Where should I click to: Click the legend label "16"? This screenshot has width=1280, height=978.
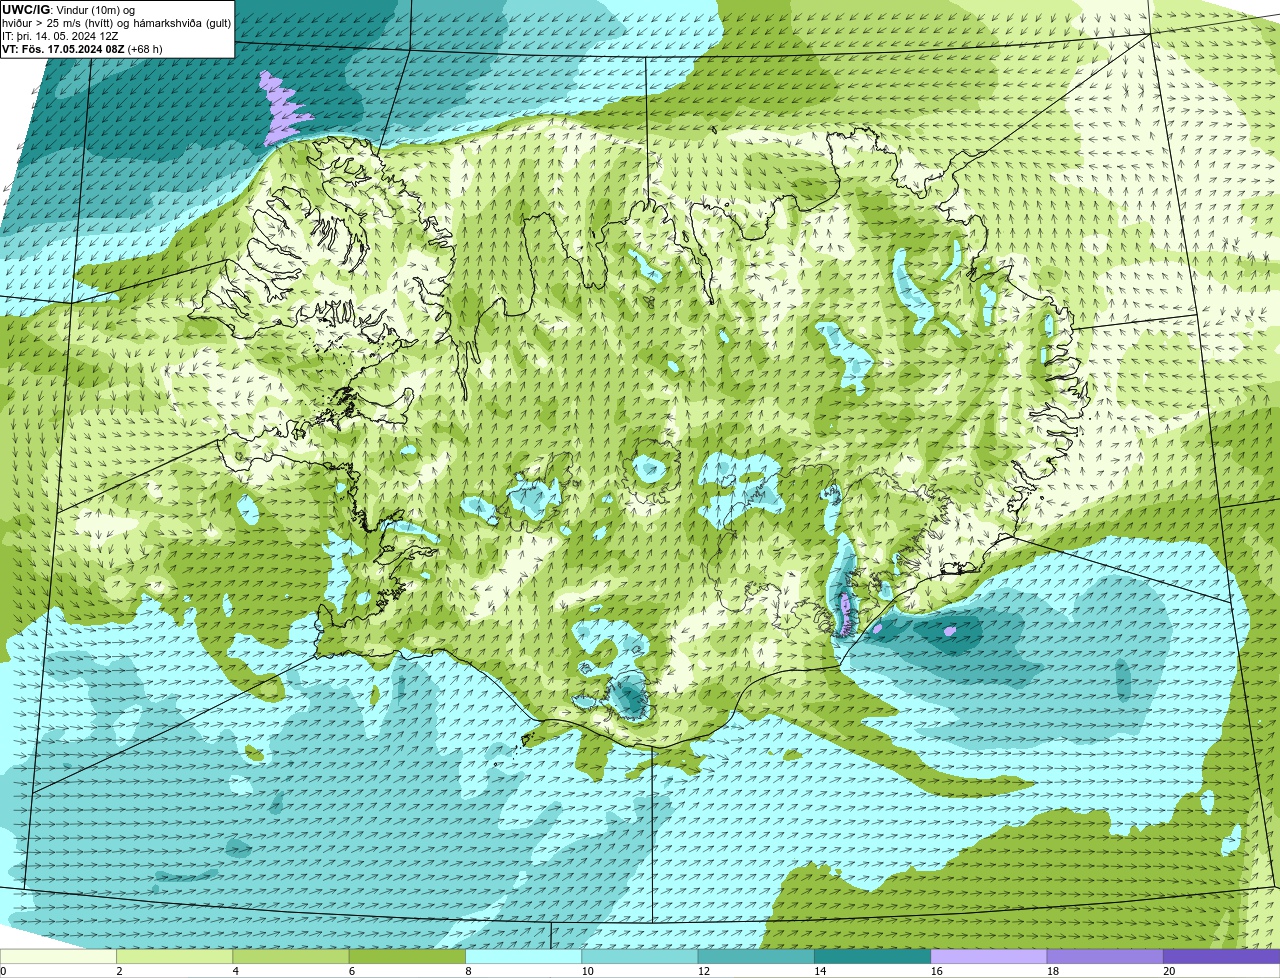(x=936, y=971)
